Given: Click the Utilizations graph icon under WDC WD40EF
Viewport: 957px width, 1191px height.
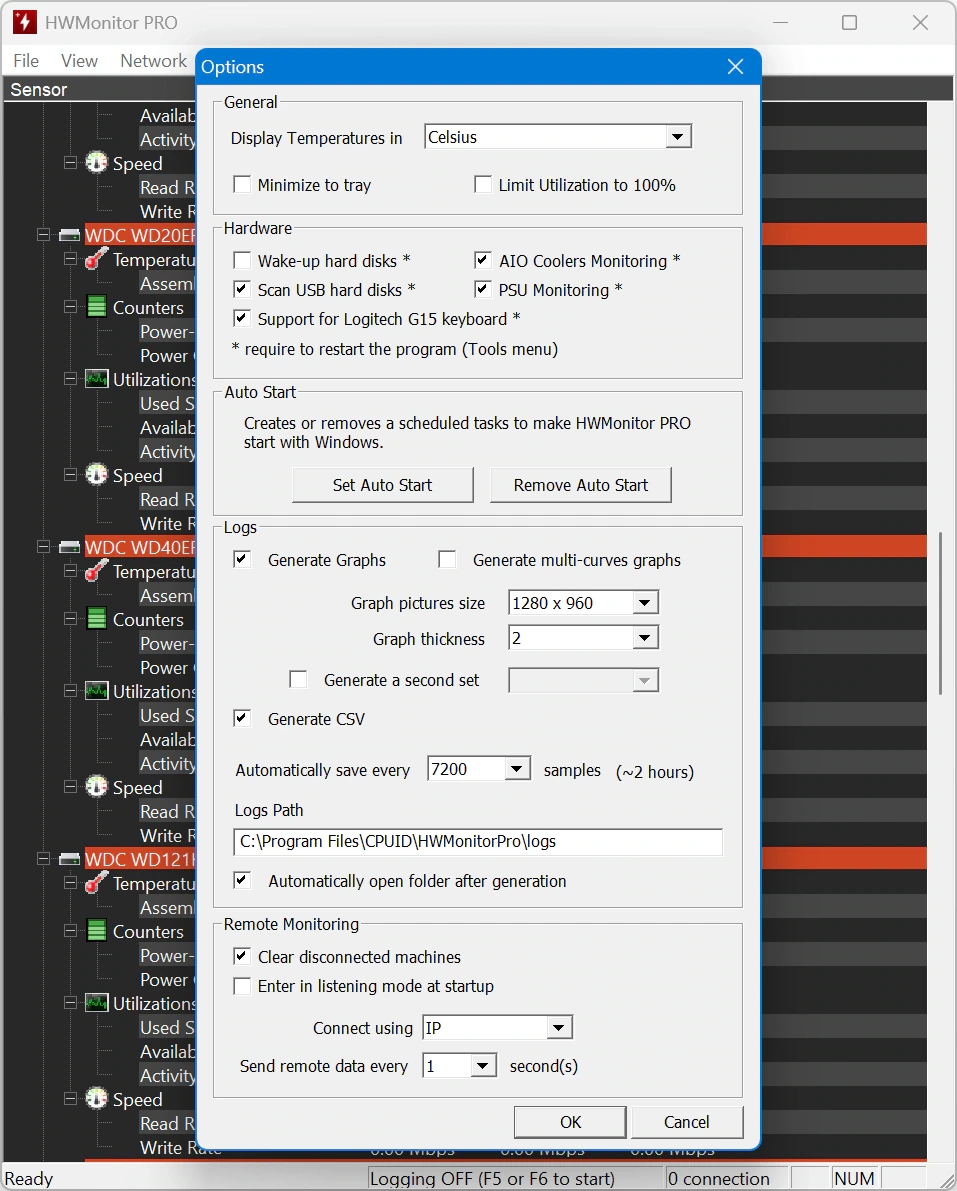Looking at the screenshot, I should pyautogui.click(x=96, y=691).
